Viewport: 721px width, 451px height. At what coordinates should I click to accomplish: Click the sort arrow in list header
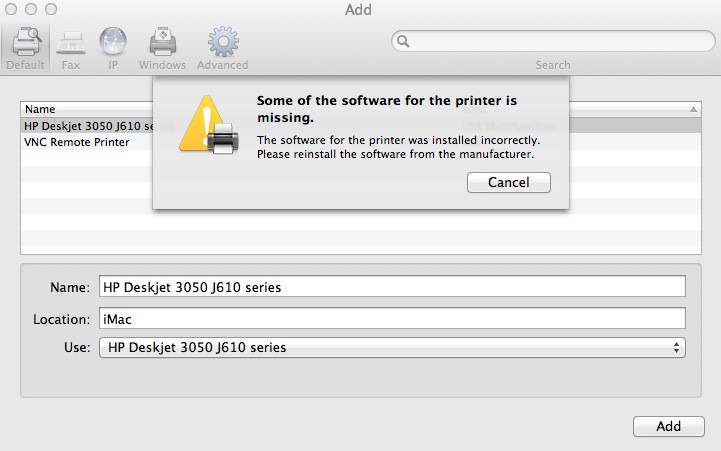[x=693, y=109]
